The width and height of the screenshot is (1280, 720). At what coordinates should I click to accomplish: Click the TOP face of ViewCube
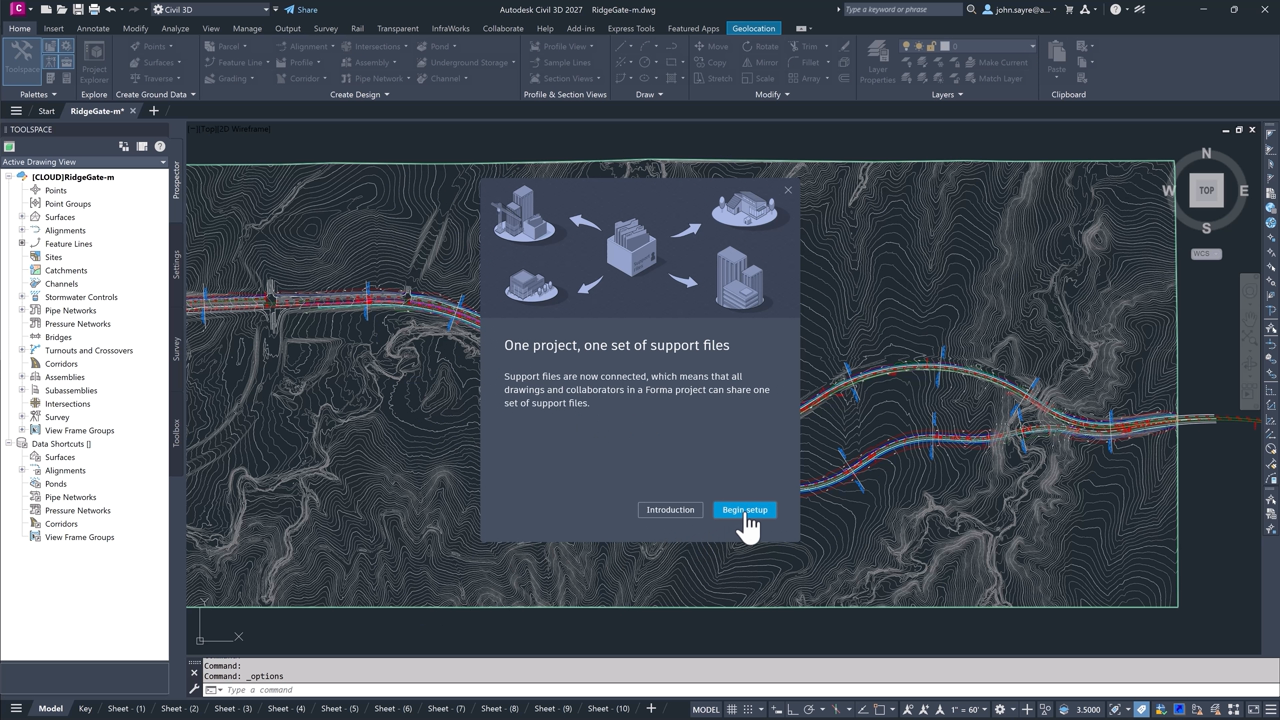point(1206,190)
